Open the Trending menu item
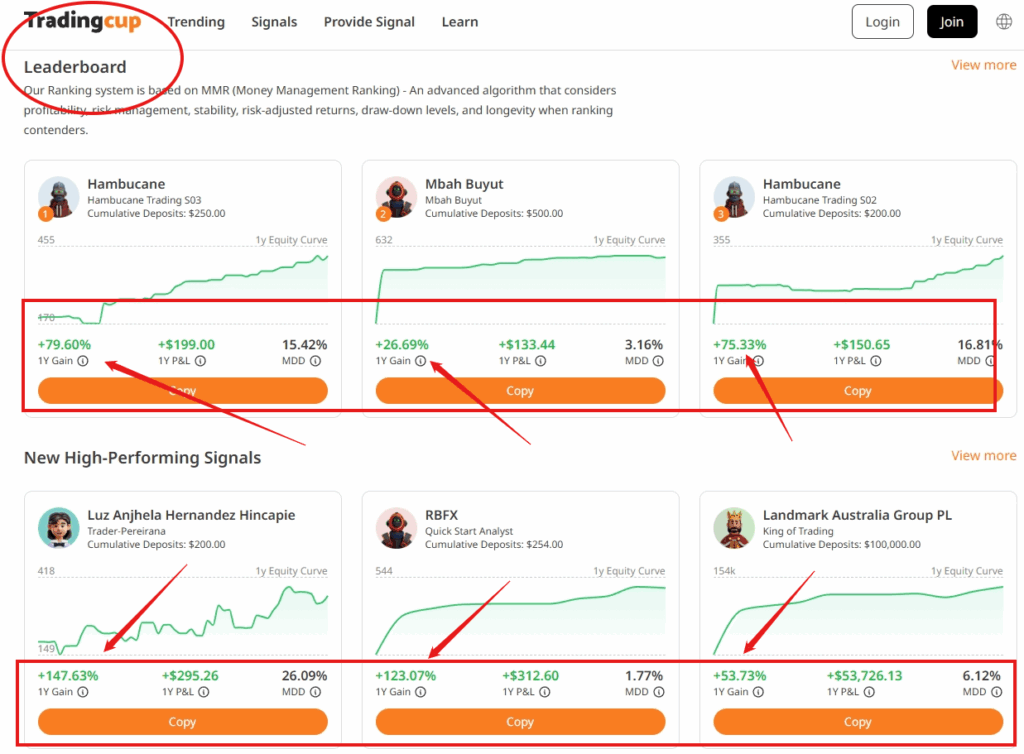 [196, 22]
